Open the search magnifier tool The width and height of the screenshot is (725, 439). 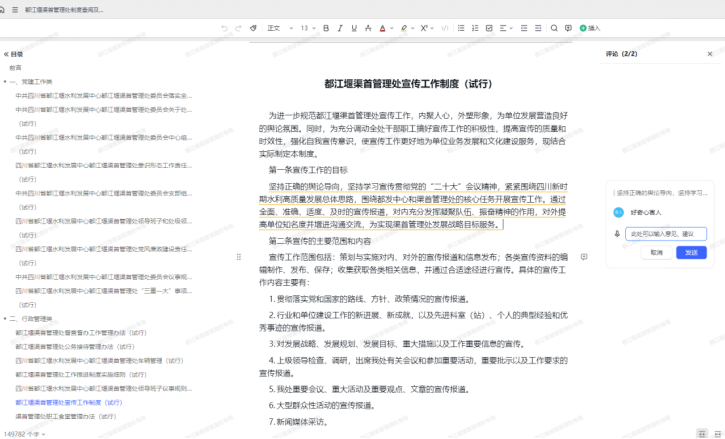pos(554,28)
